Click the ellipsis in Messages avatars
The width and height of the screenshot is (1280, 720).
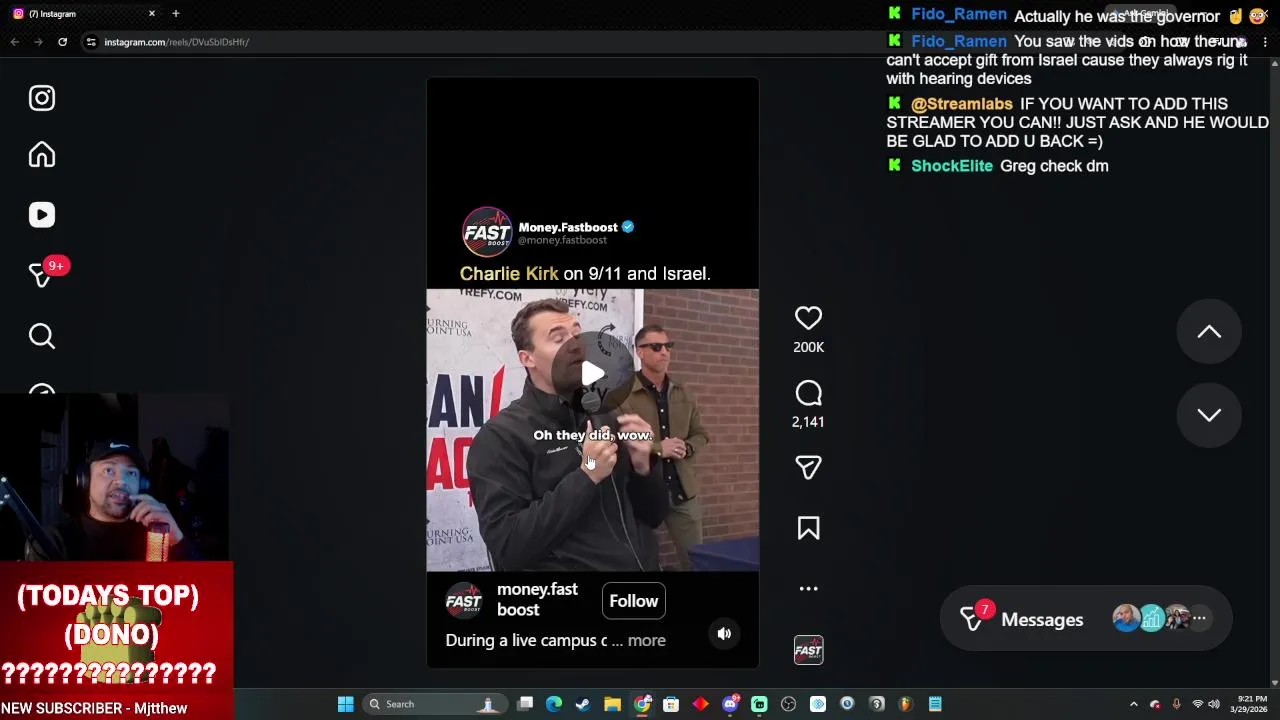1199,618
